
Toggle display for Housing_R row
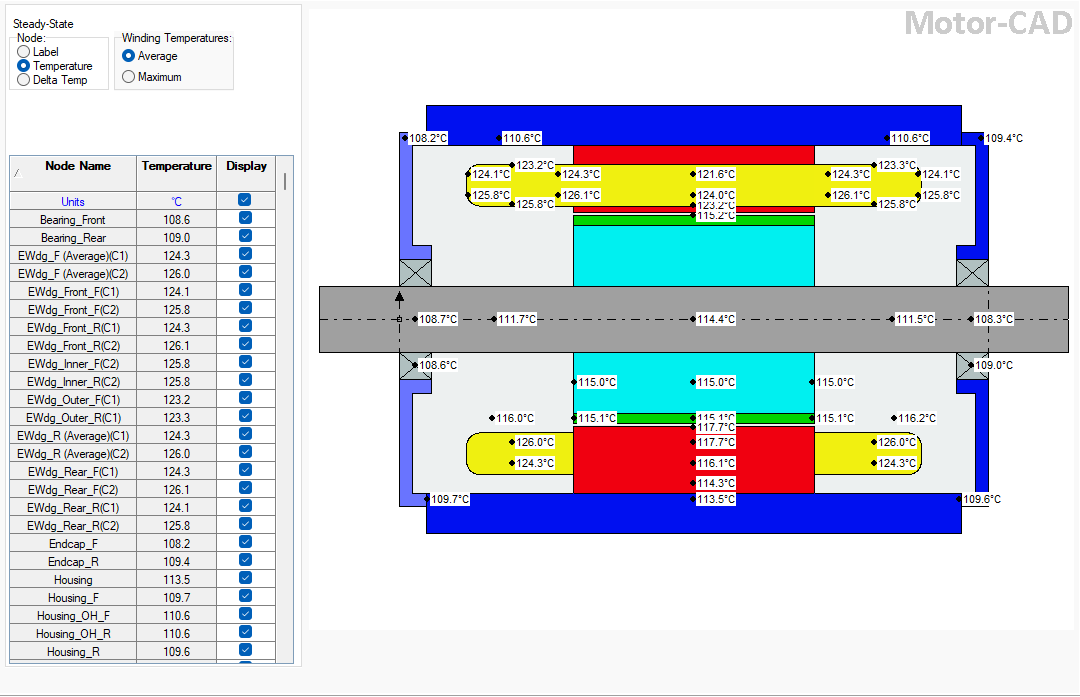point(245,649)
